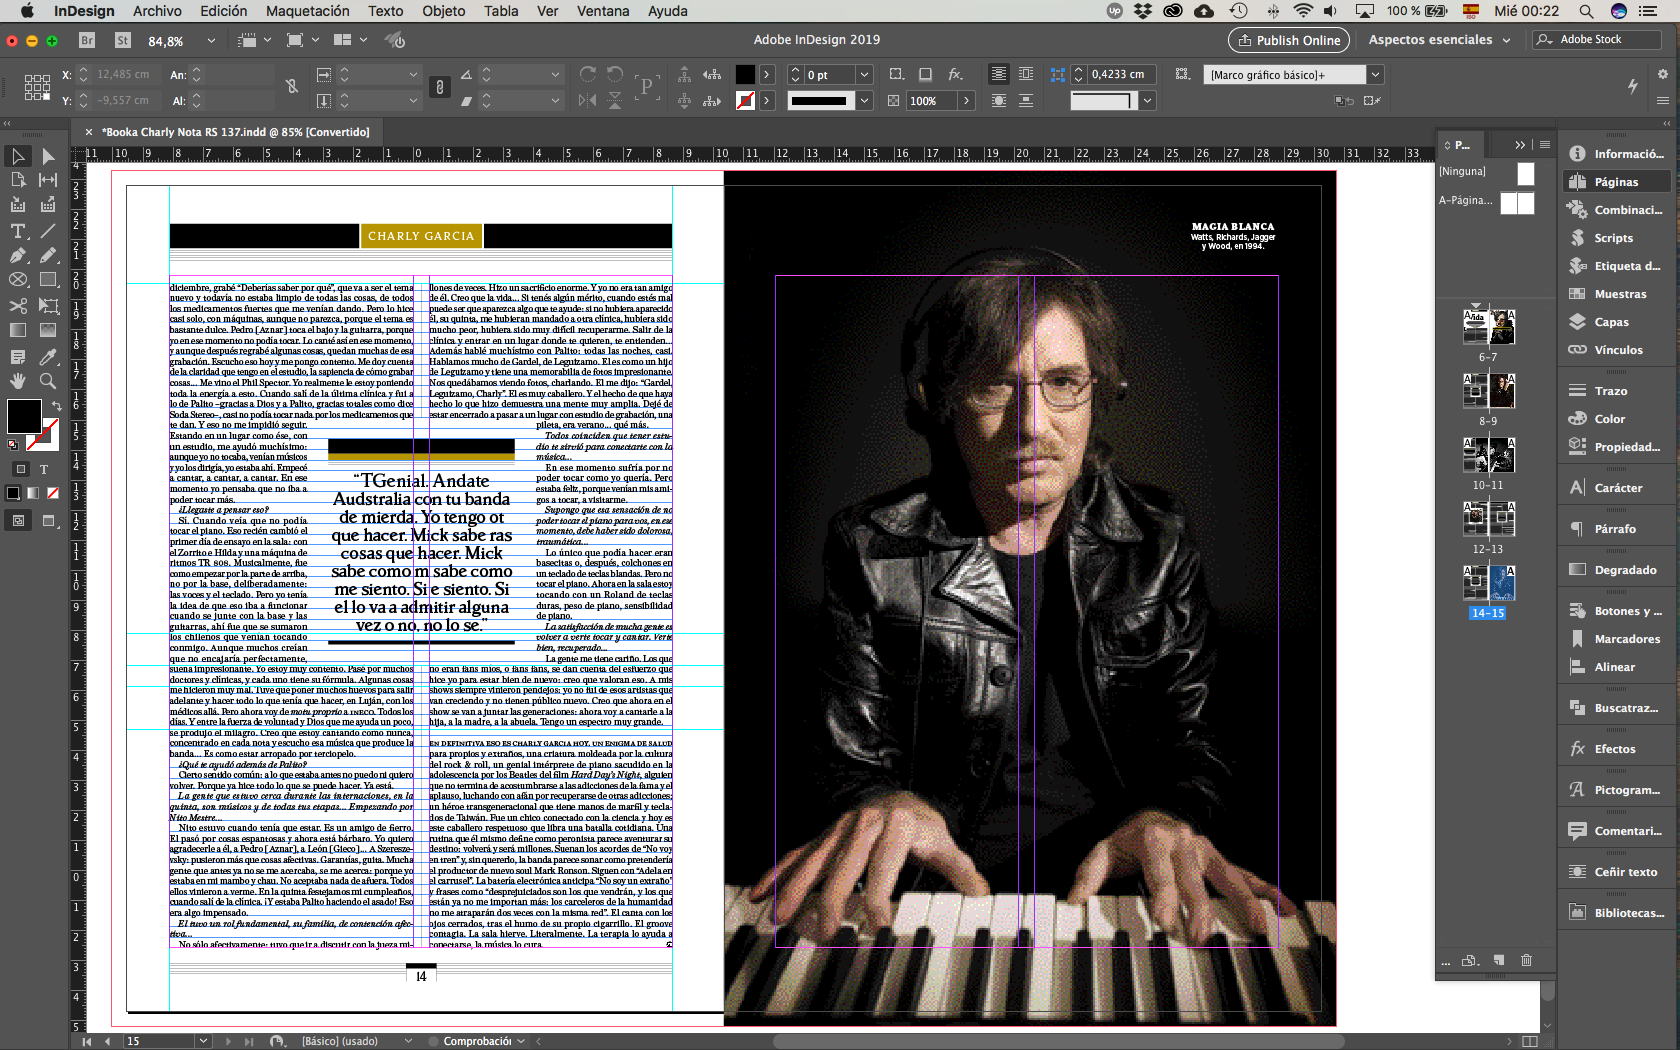Click the Adobe Stock (St) icon
This screenshot has width=1680, height=1050.
click(123, 40)
